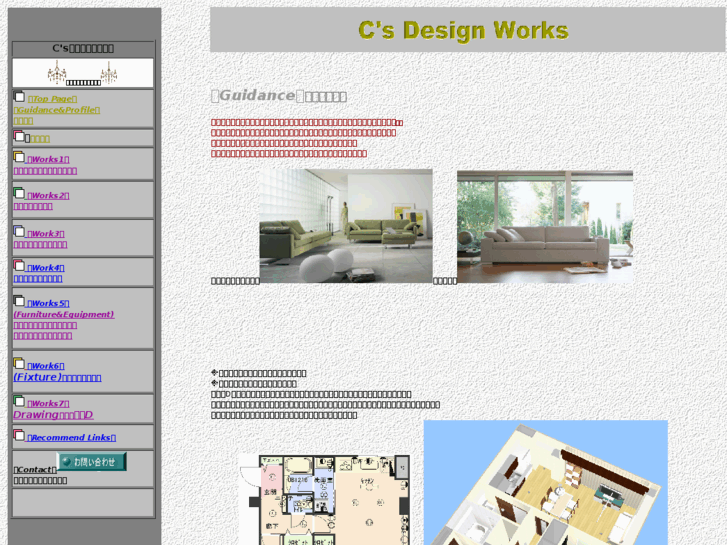Click the 2D floor plan image
This screenshot has width=727, height=545.
tap(324, 500)
